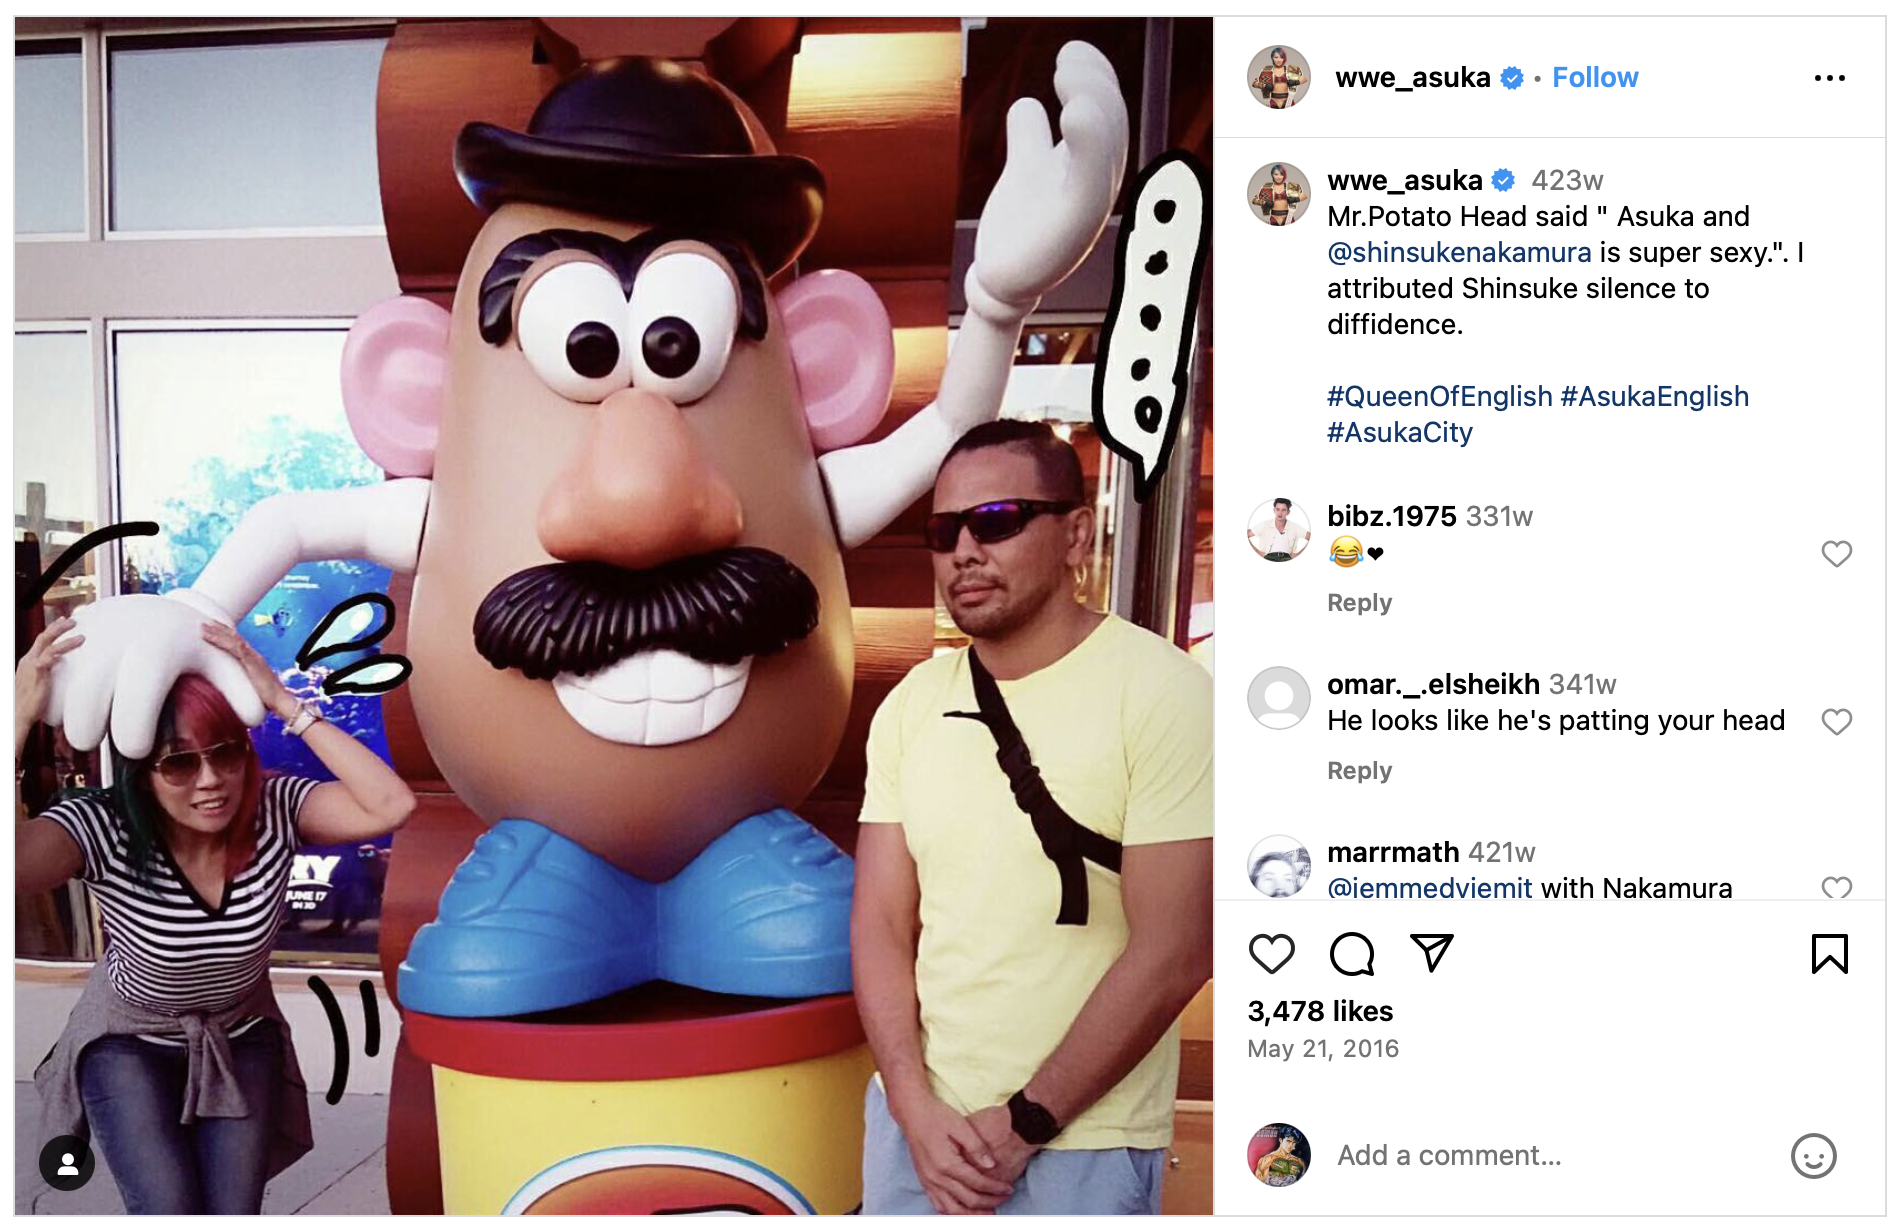Open the @shinsukenakamura mention link

(1459, 253)
